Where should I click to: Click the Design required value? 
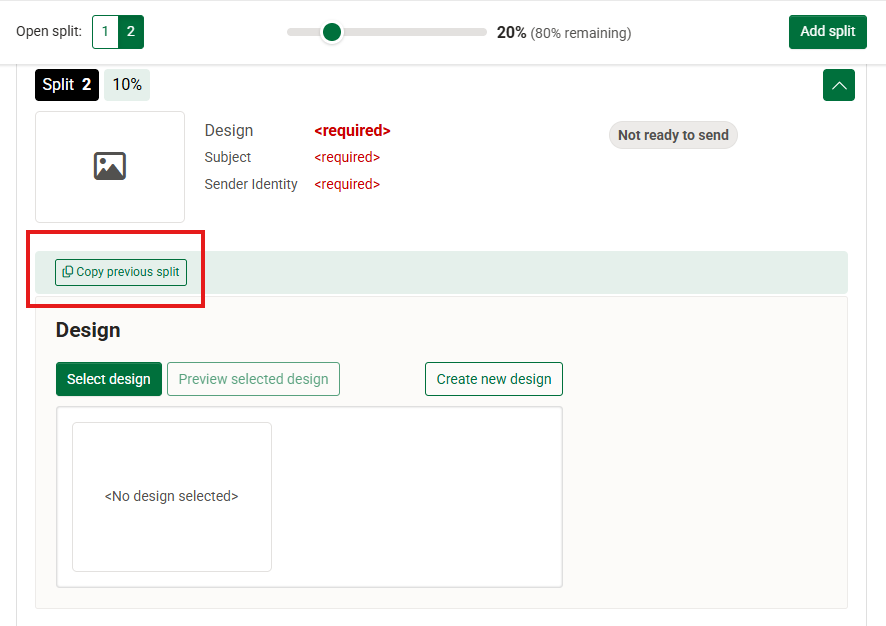(x=353, y=131)
